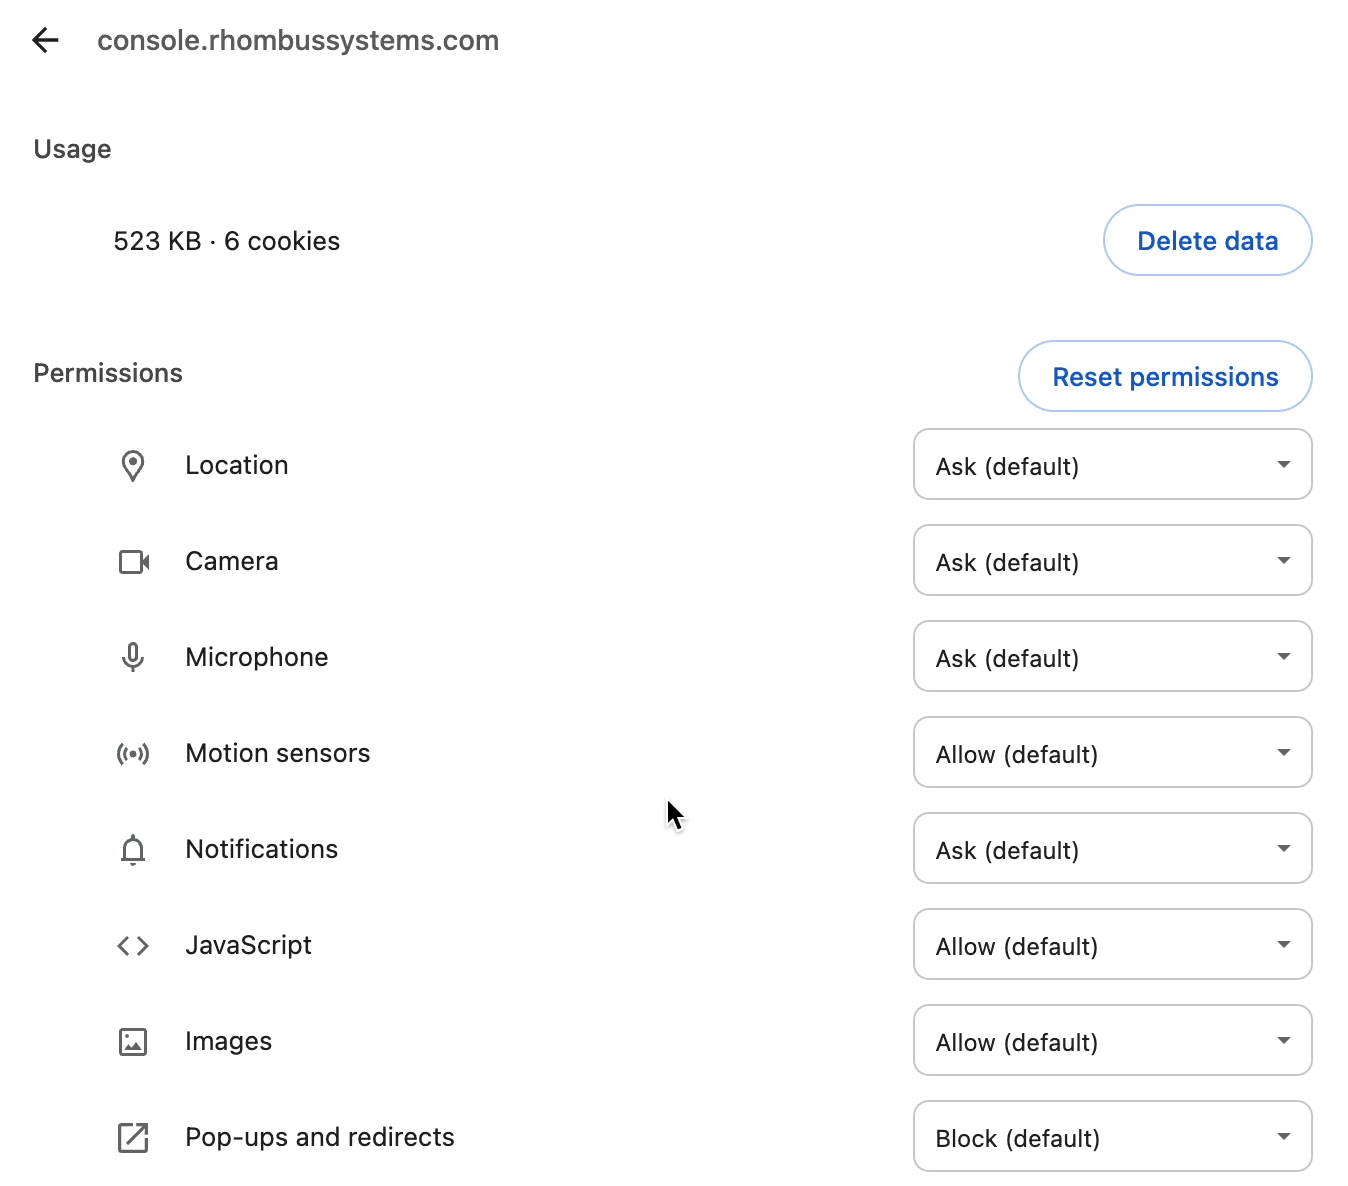
Task: Click the Reset permissions button
Action: [1165, 376]
